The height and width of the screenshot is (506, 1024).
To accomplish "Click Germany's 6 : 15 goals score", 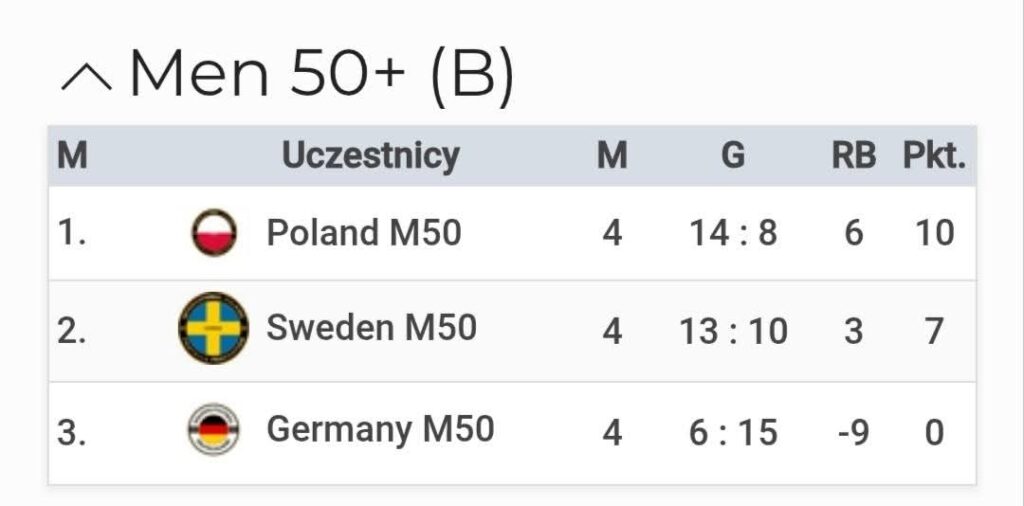I will [x=733, y=432].
